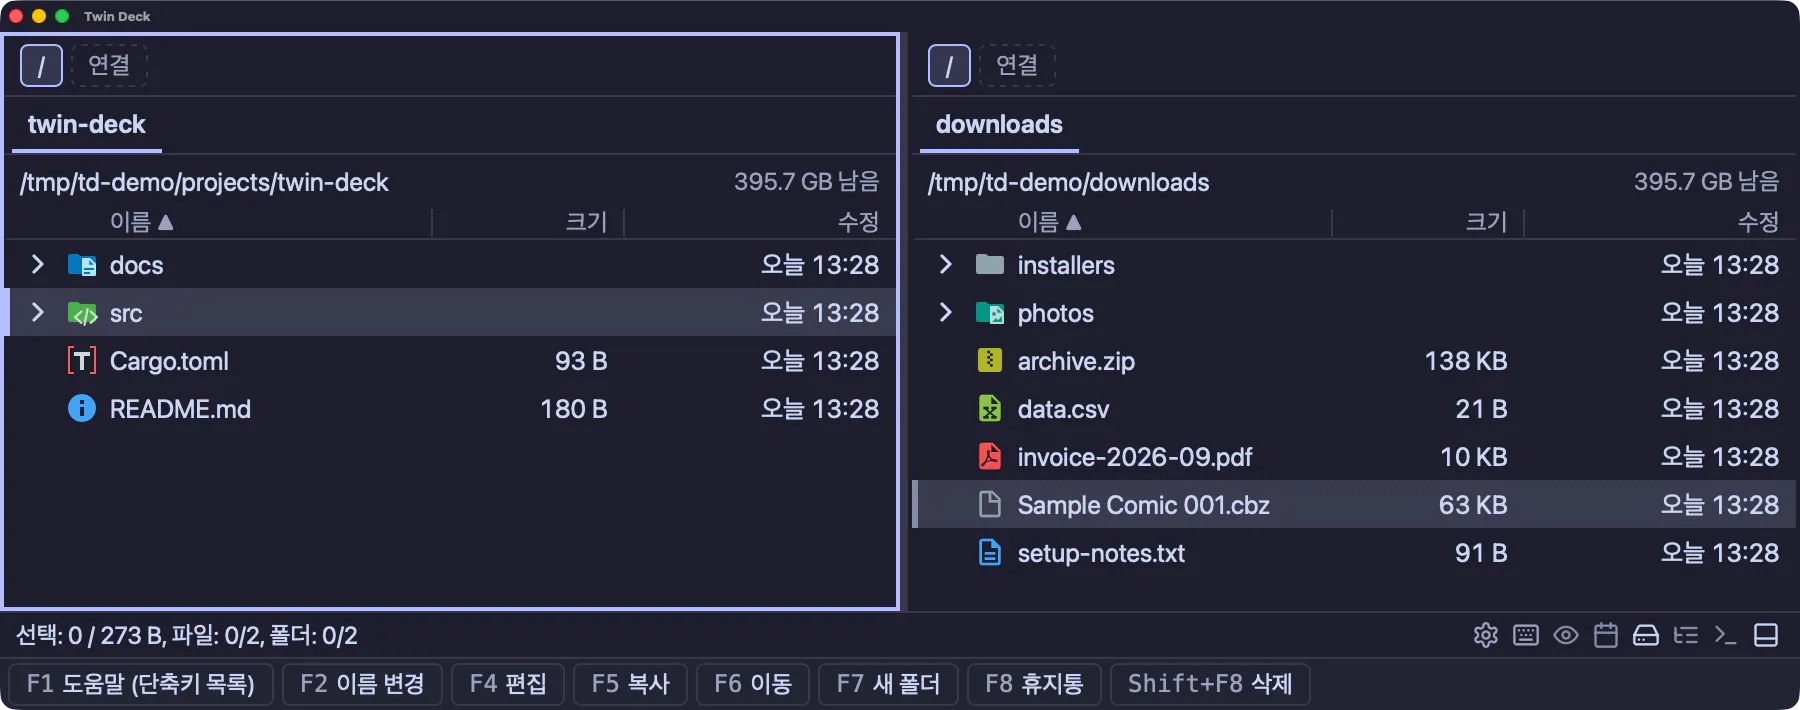1800x710 pixels.
Task: Click the installers folder icon
Action: click(990, 265)
